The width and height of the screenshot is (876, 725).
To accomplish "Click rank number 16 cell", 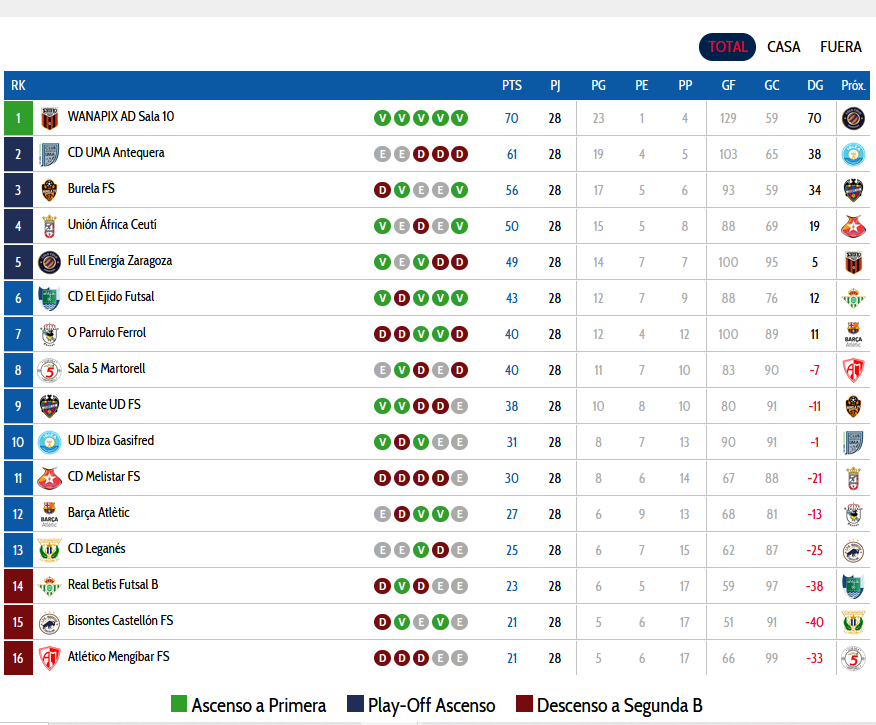I will coord(18,658).
